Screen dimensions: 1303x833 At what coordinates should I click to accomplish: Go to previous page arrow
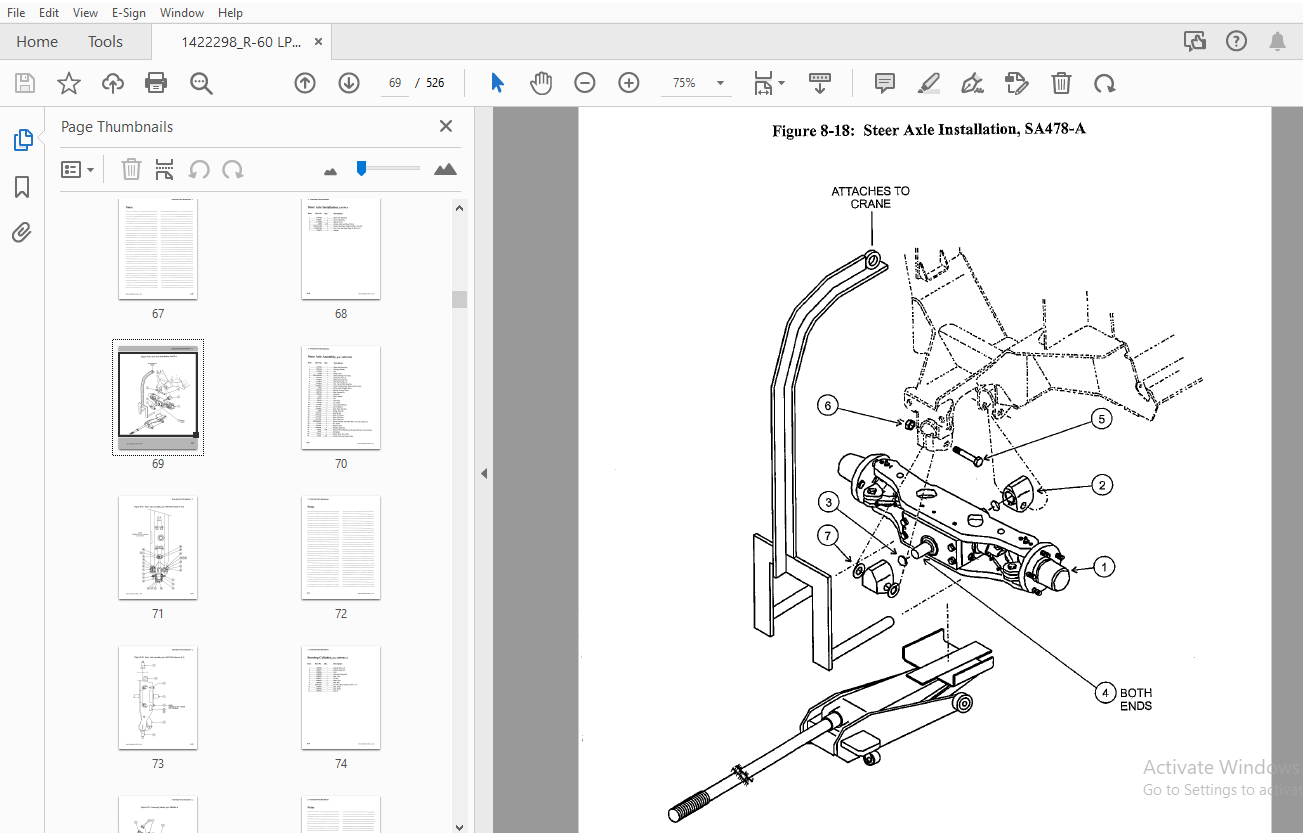point(305,83)
